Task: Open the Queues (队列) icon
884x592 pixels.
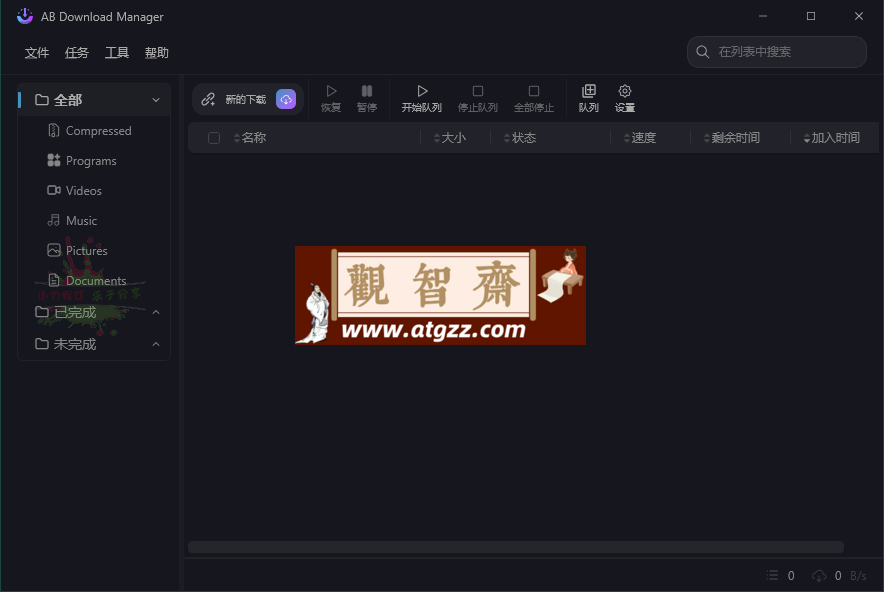Action: (589, 91)
